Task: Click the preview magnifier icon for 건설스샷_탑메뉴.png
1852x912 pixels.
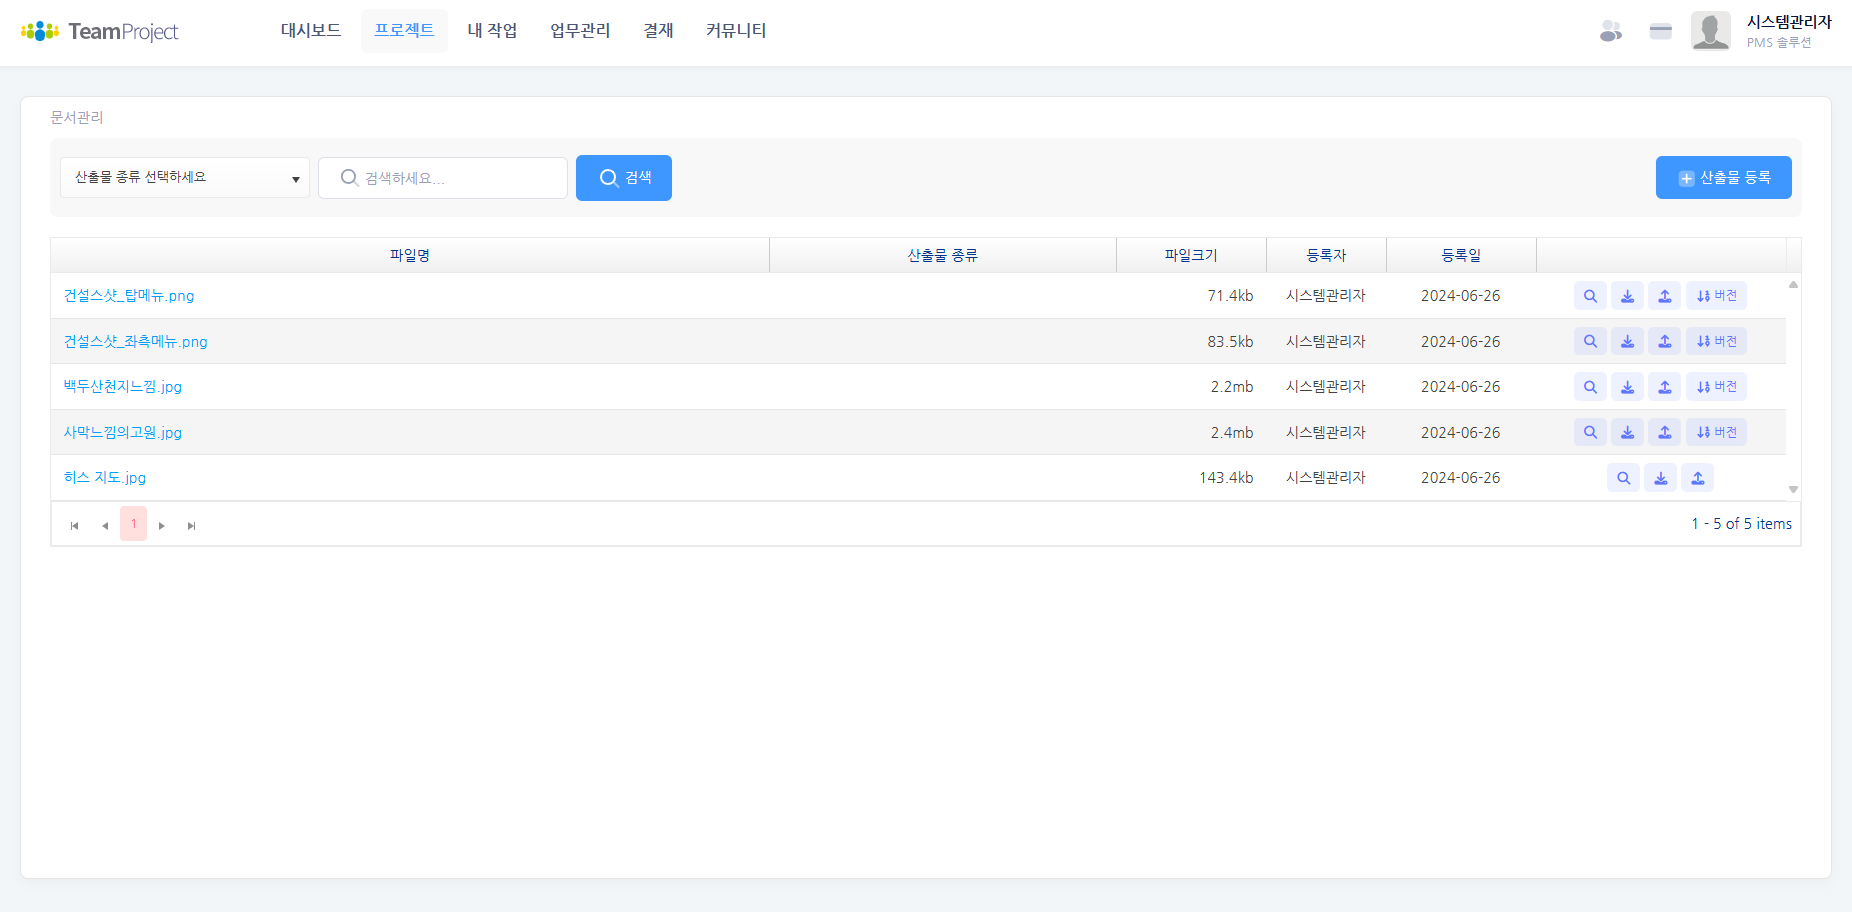Action: (1590, 296)
